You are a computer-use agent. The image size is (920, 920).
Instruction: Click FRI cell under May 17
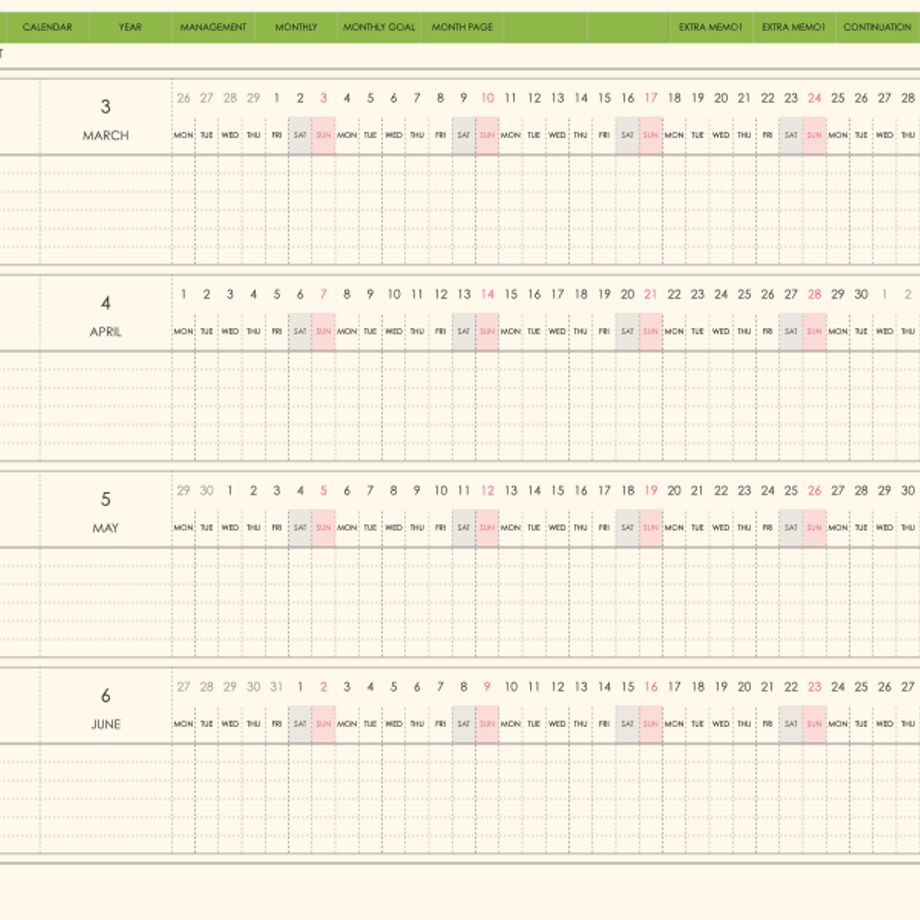604,528
